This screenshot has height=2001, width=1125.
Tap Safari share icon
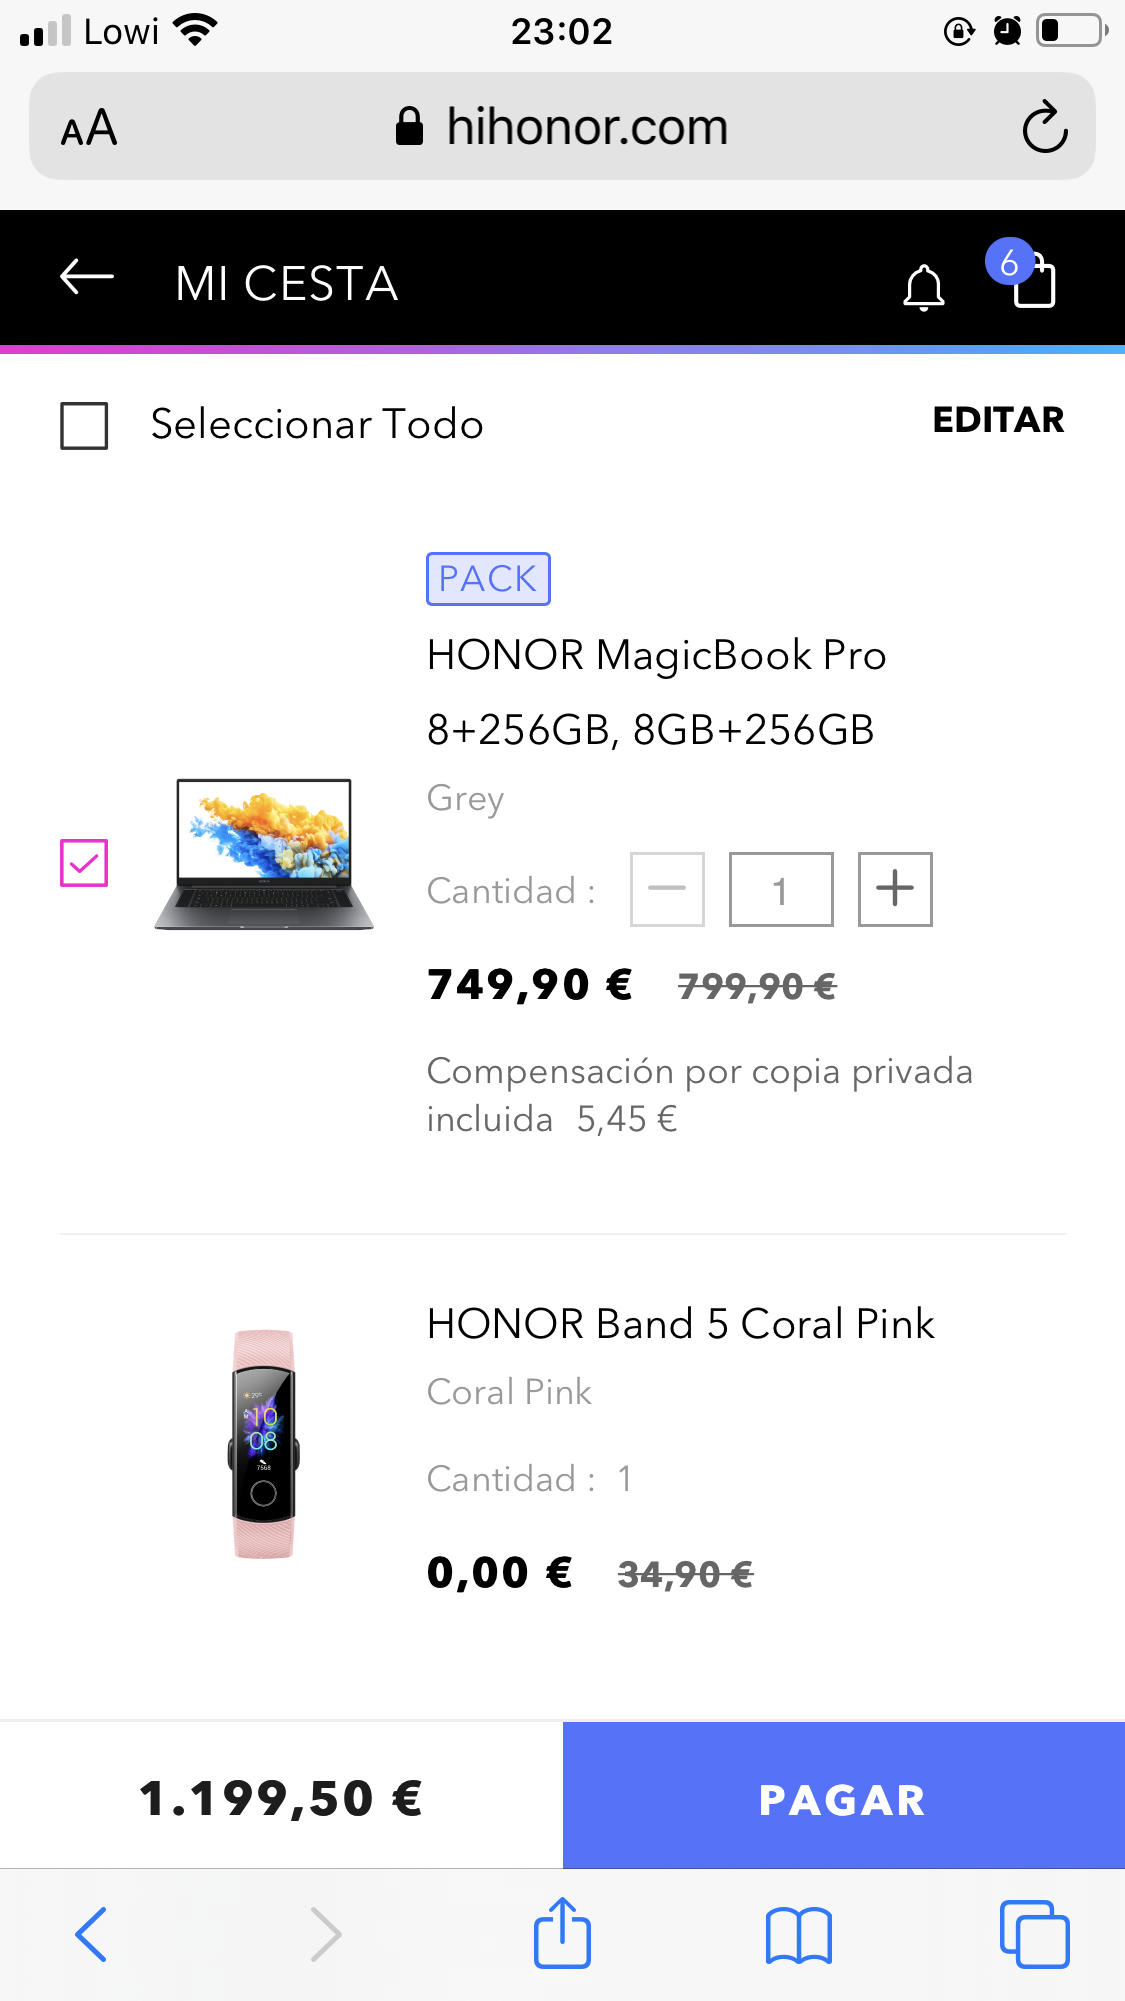pyautogui.click(x=562, y=1933)
